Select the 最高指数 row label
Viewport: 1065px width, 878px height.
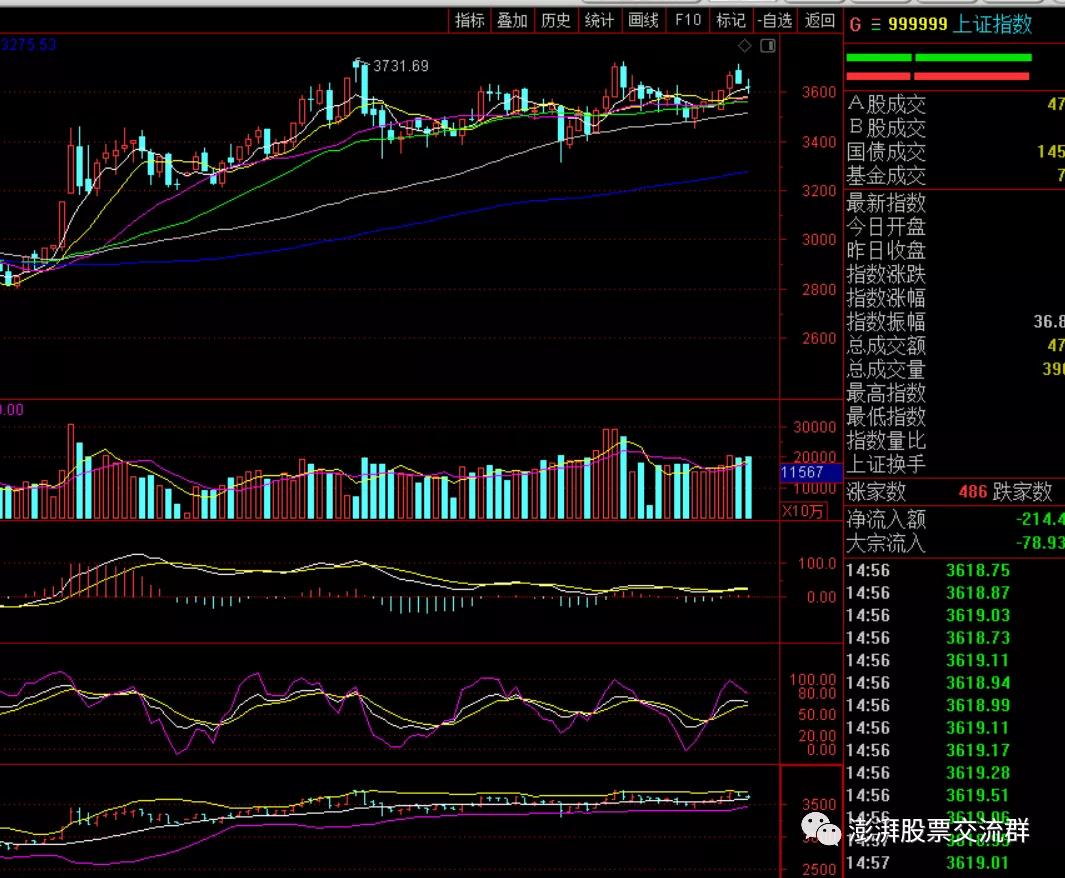click(886, 393)
